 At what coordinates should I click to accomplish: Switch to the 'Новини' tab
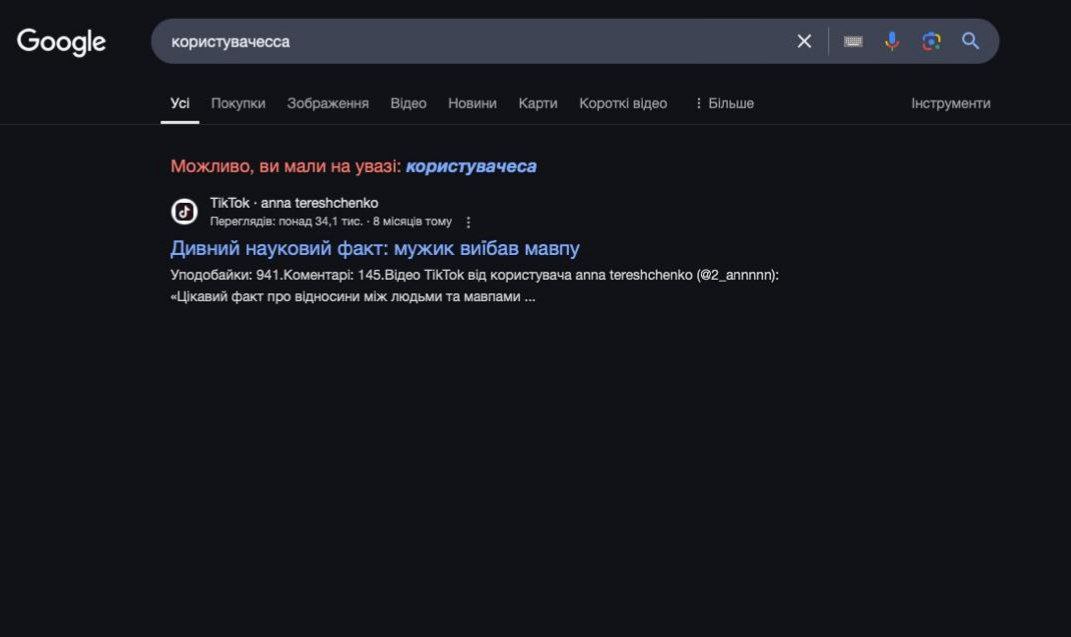point(472,103)
